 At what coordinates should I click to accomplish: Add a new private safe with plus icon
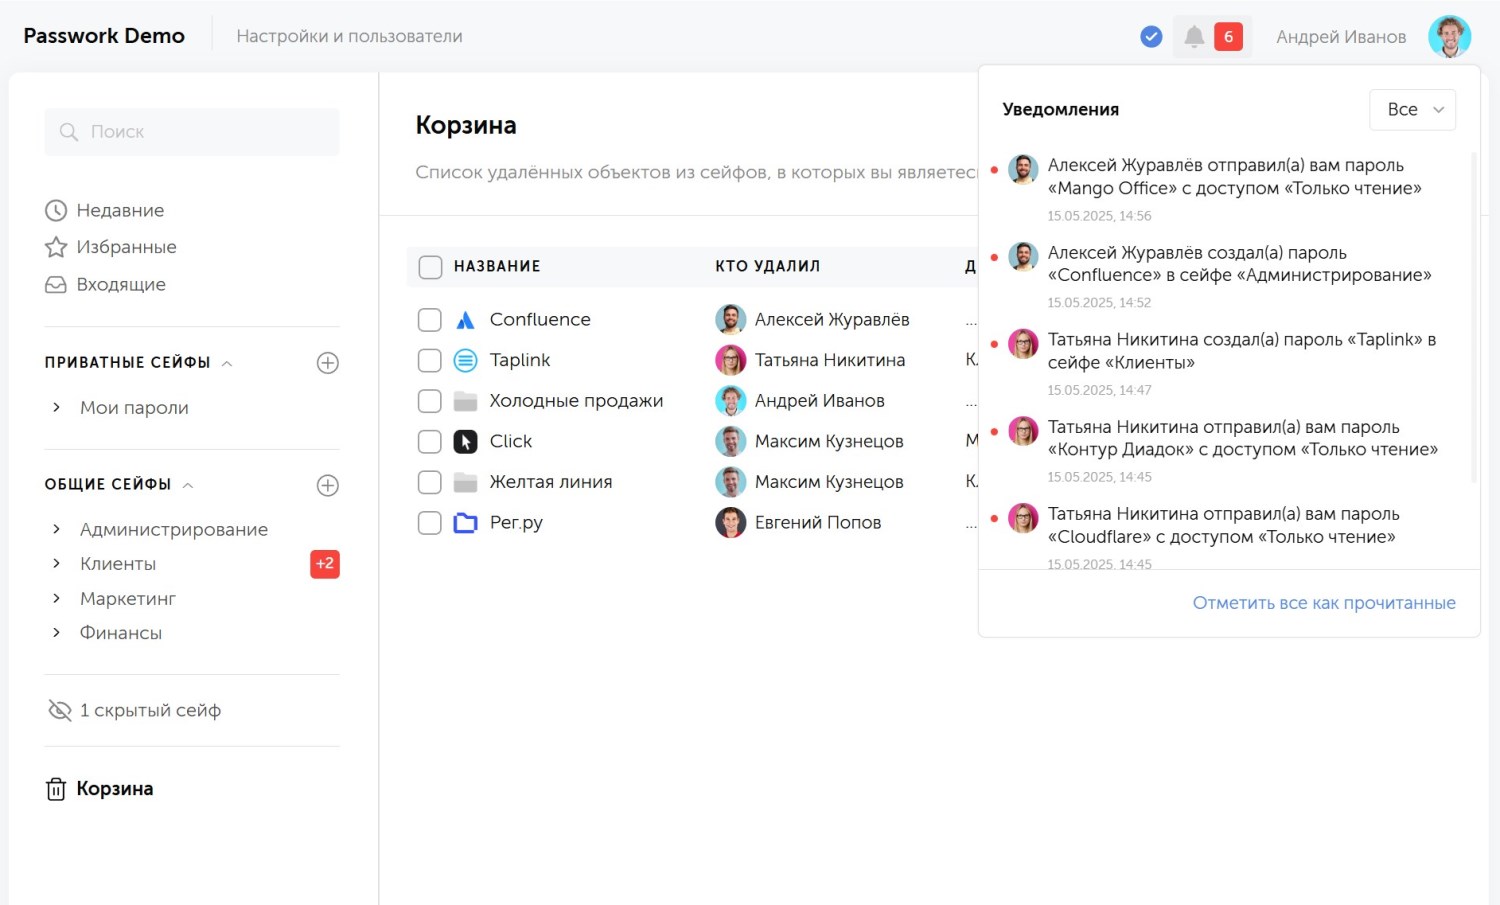coord(327,363)
